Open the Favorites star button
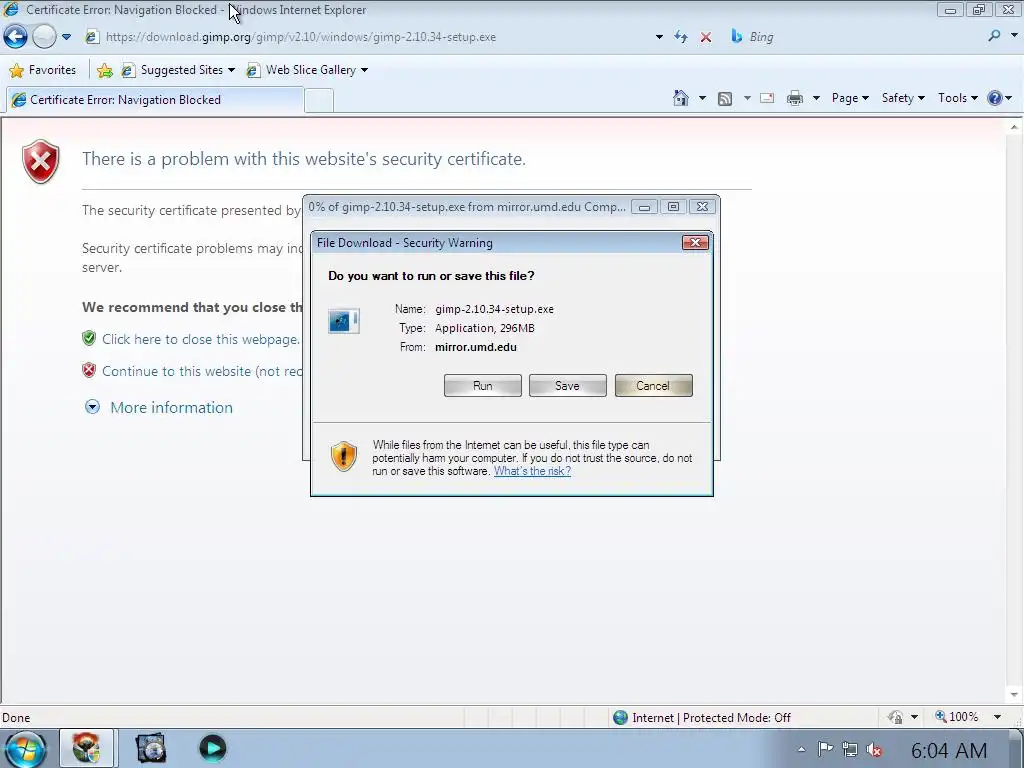 (43, 70)
